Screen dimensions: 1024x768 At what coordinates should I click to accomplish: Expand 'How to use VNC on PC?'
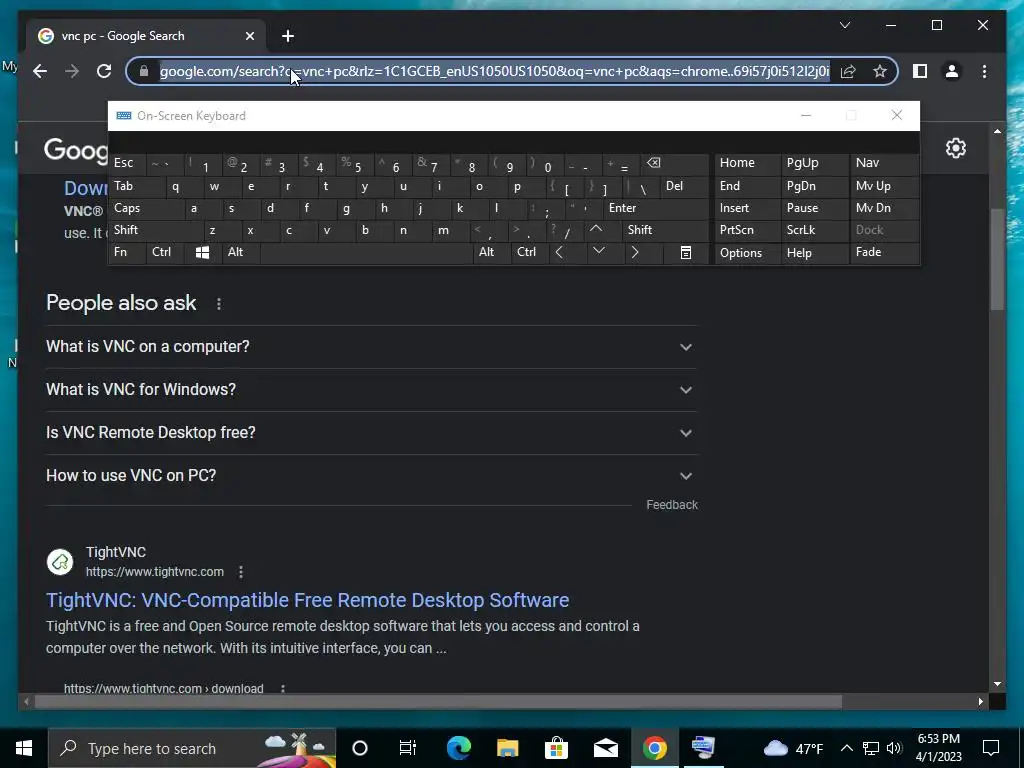(371, 476)
